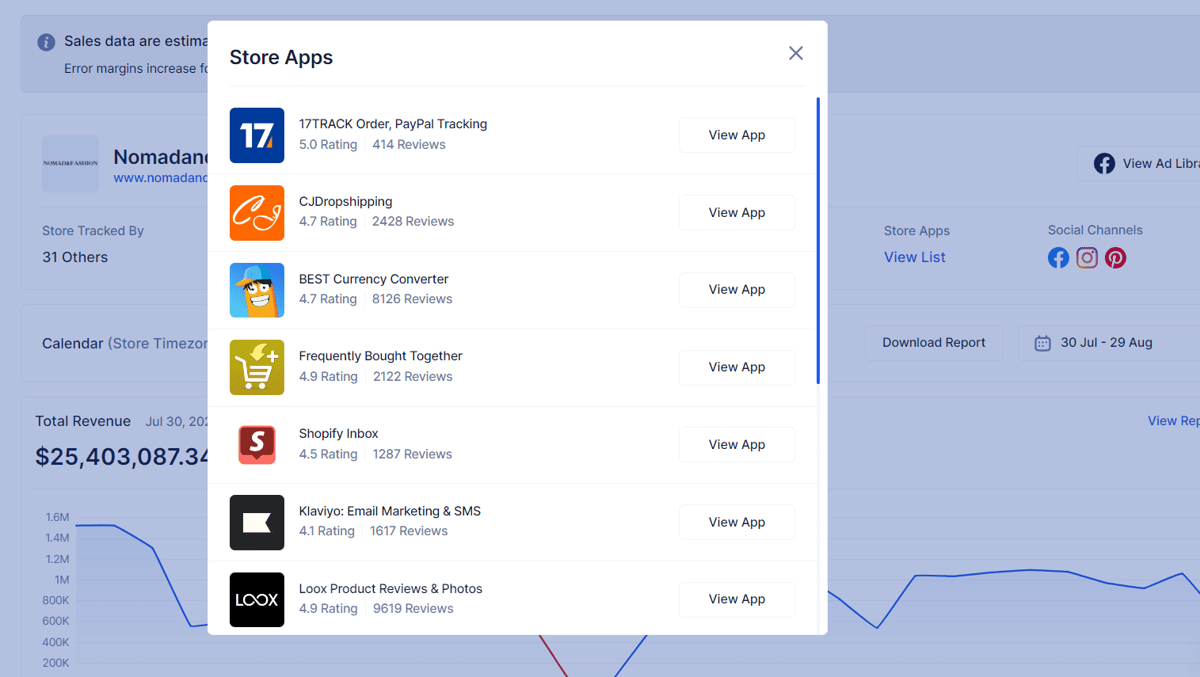Click the Loox Product Reviews & Photos name

click(x=391, y=588)
